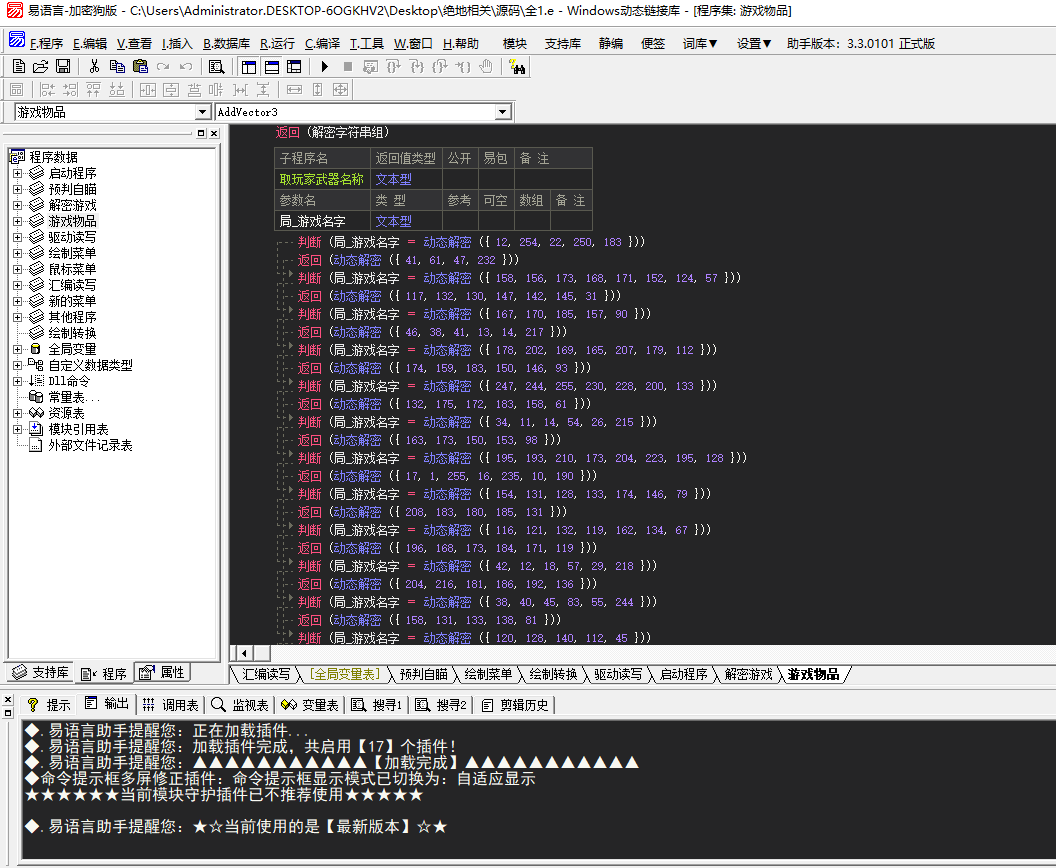Click the Cut scissors icon
The width and height of the screenshot is (1056, 868).
pos(94,67)
